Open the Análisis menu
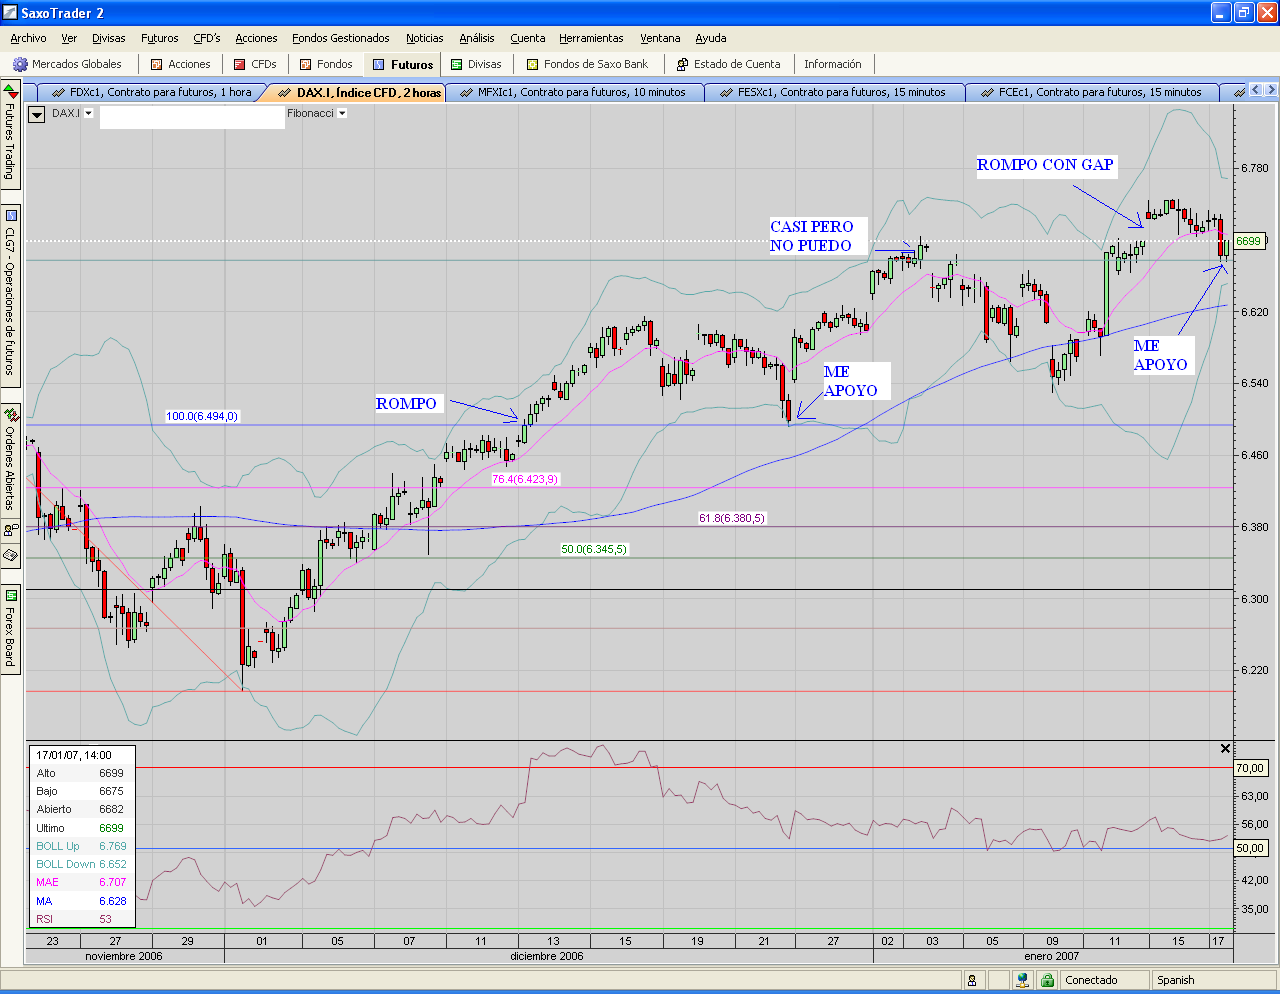This screenshot has height=994, width=1280. (477, 38)
